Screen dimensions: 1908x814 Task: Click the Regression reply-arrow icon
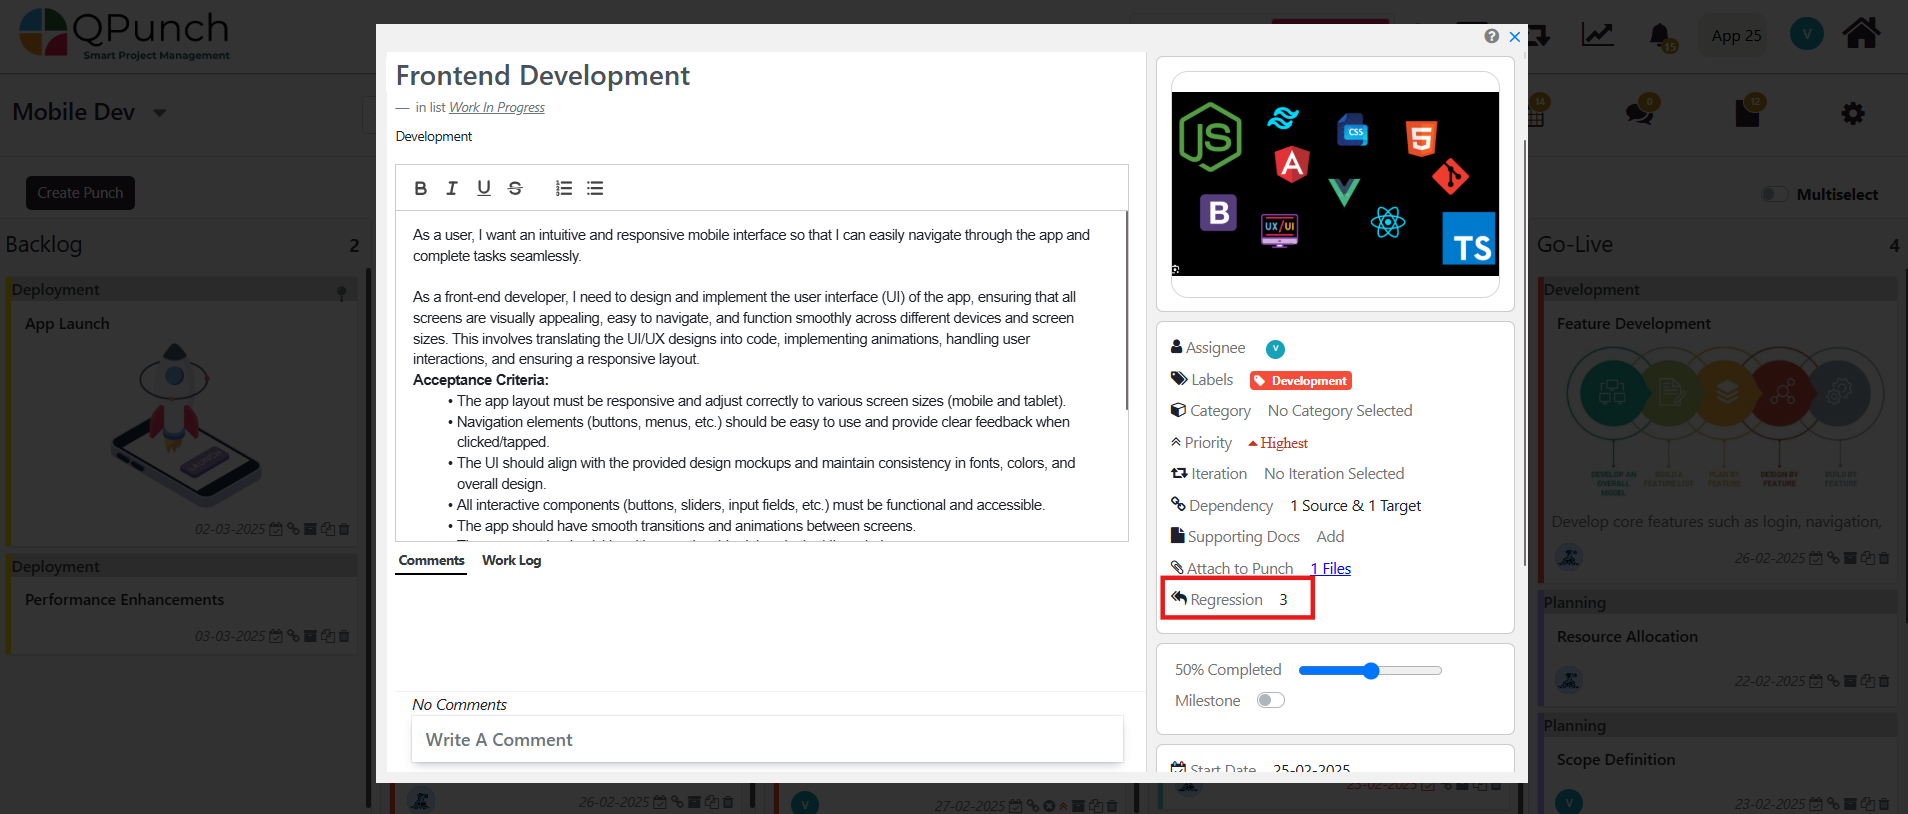(x=1179, y=598)
